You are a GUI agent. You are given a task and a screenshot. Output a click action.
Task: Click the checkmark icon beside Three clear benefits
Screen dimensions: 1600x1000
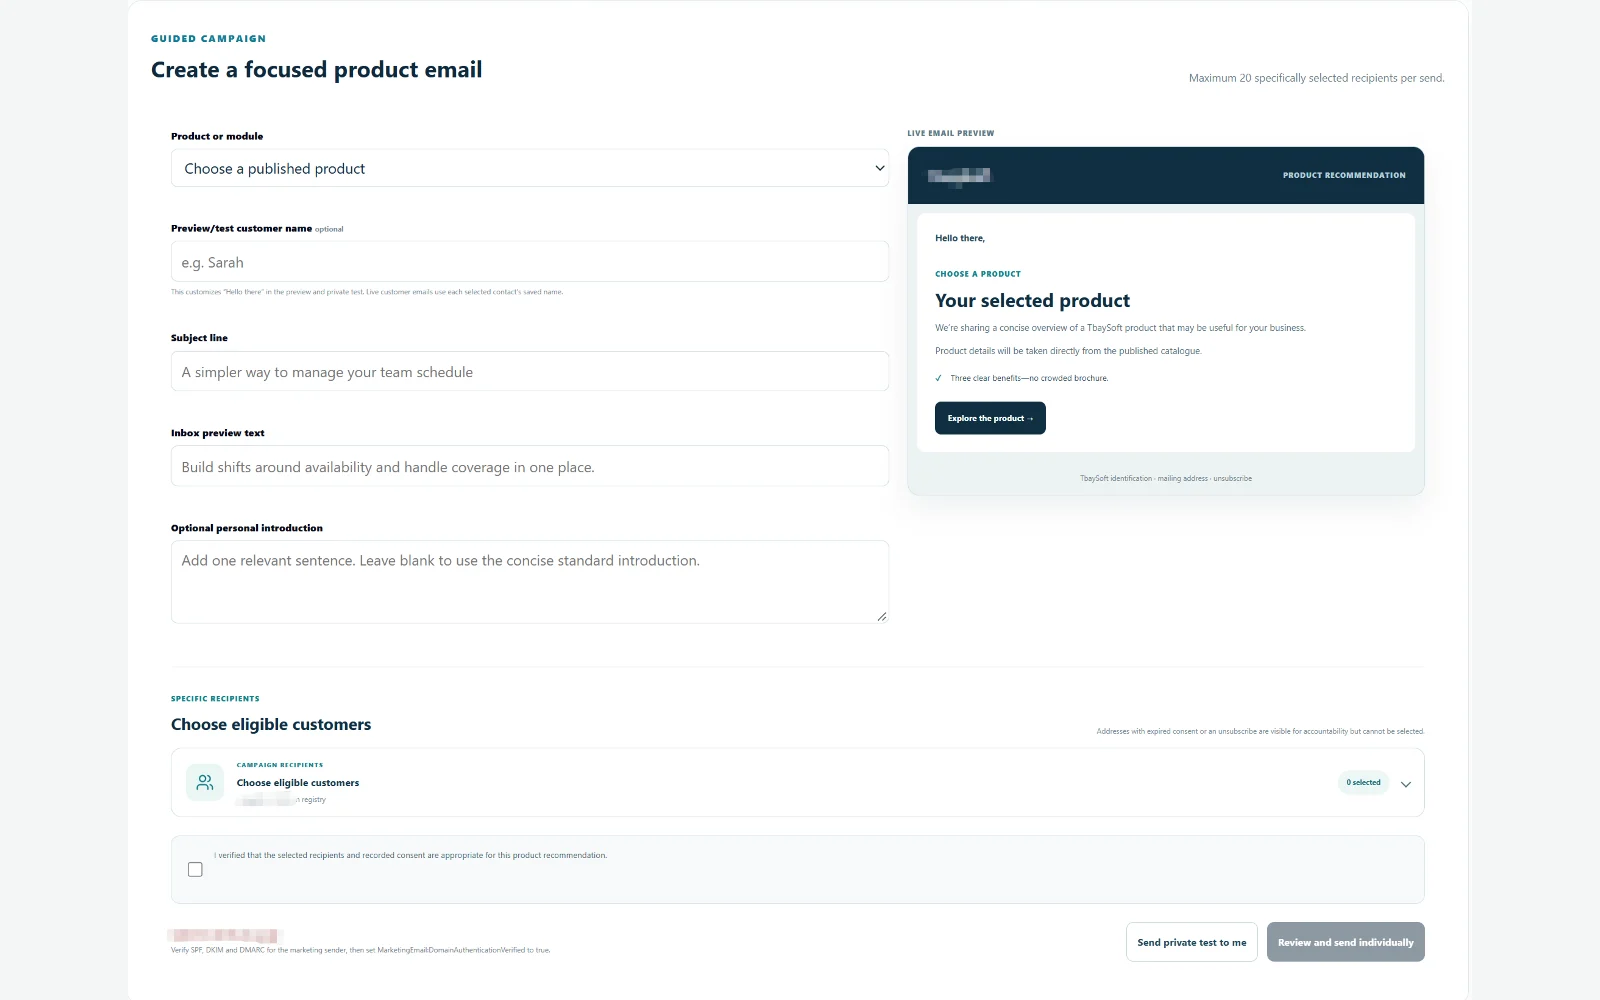(938, 378)
